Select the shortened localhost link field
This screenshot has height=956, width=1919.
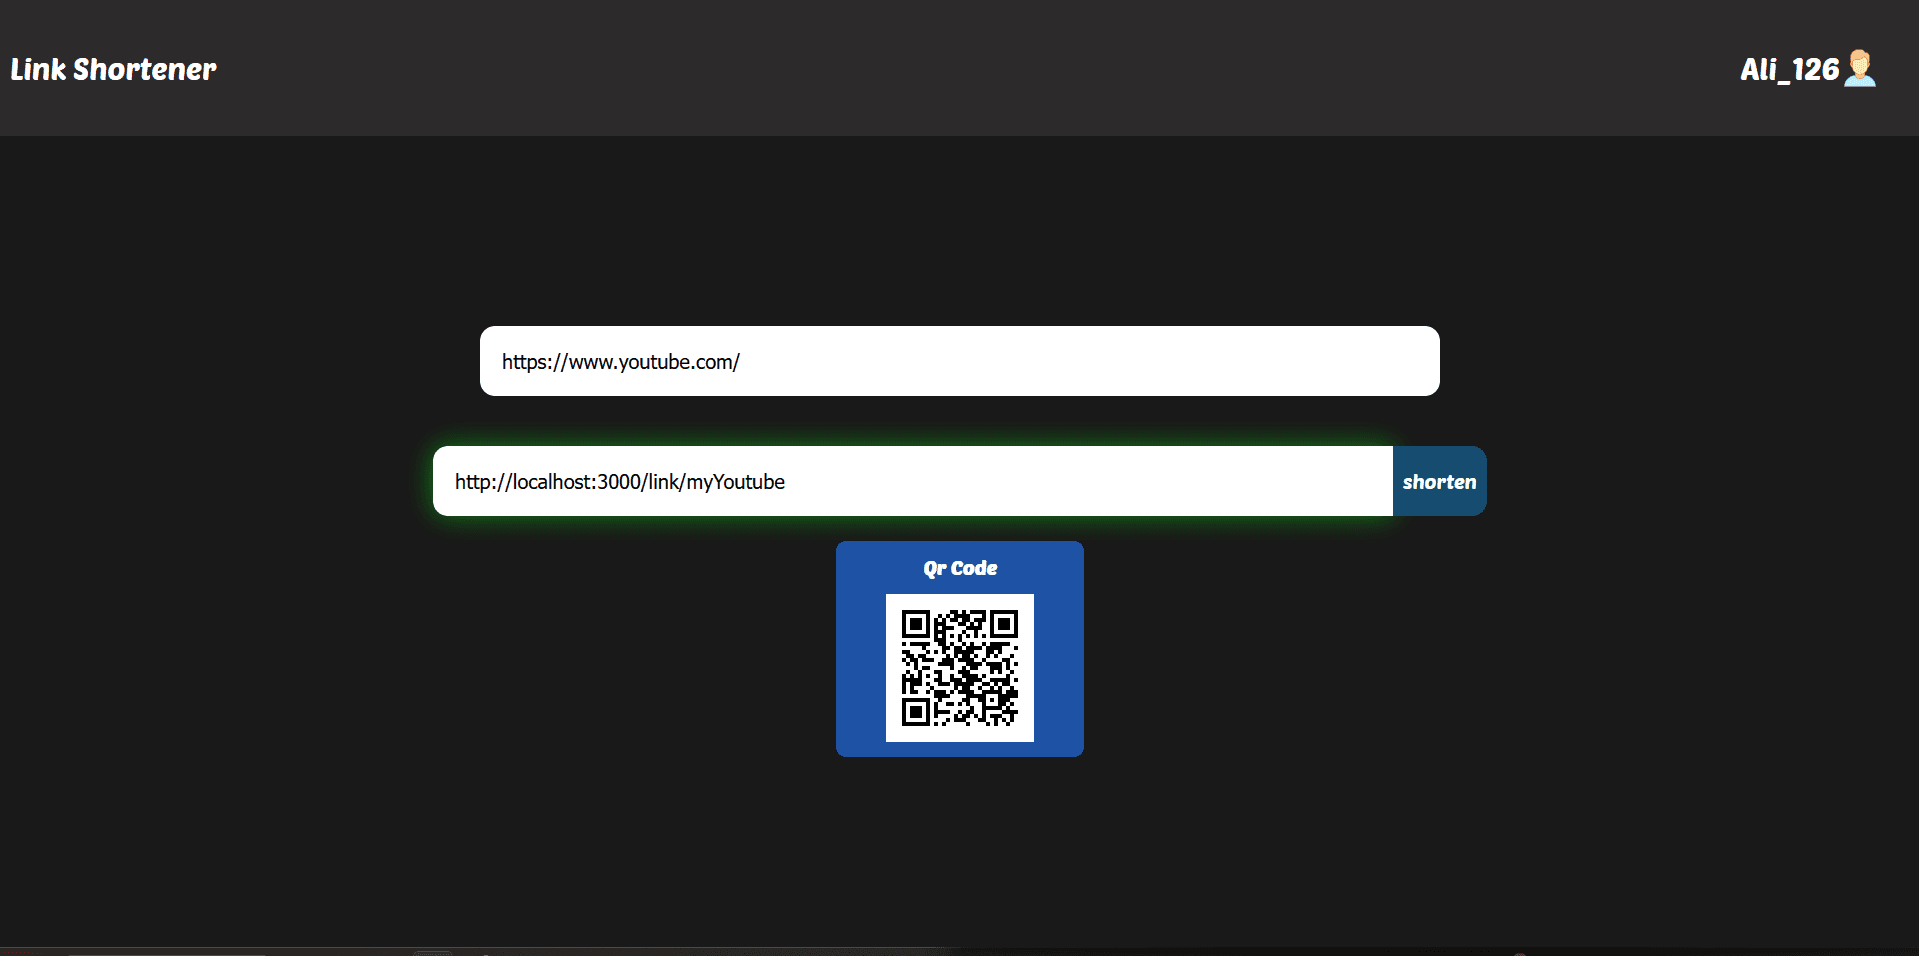tap(913, 481)
